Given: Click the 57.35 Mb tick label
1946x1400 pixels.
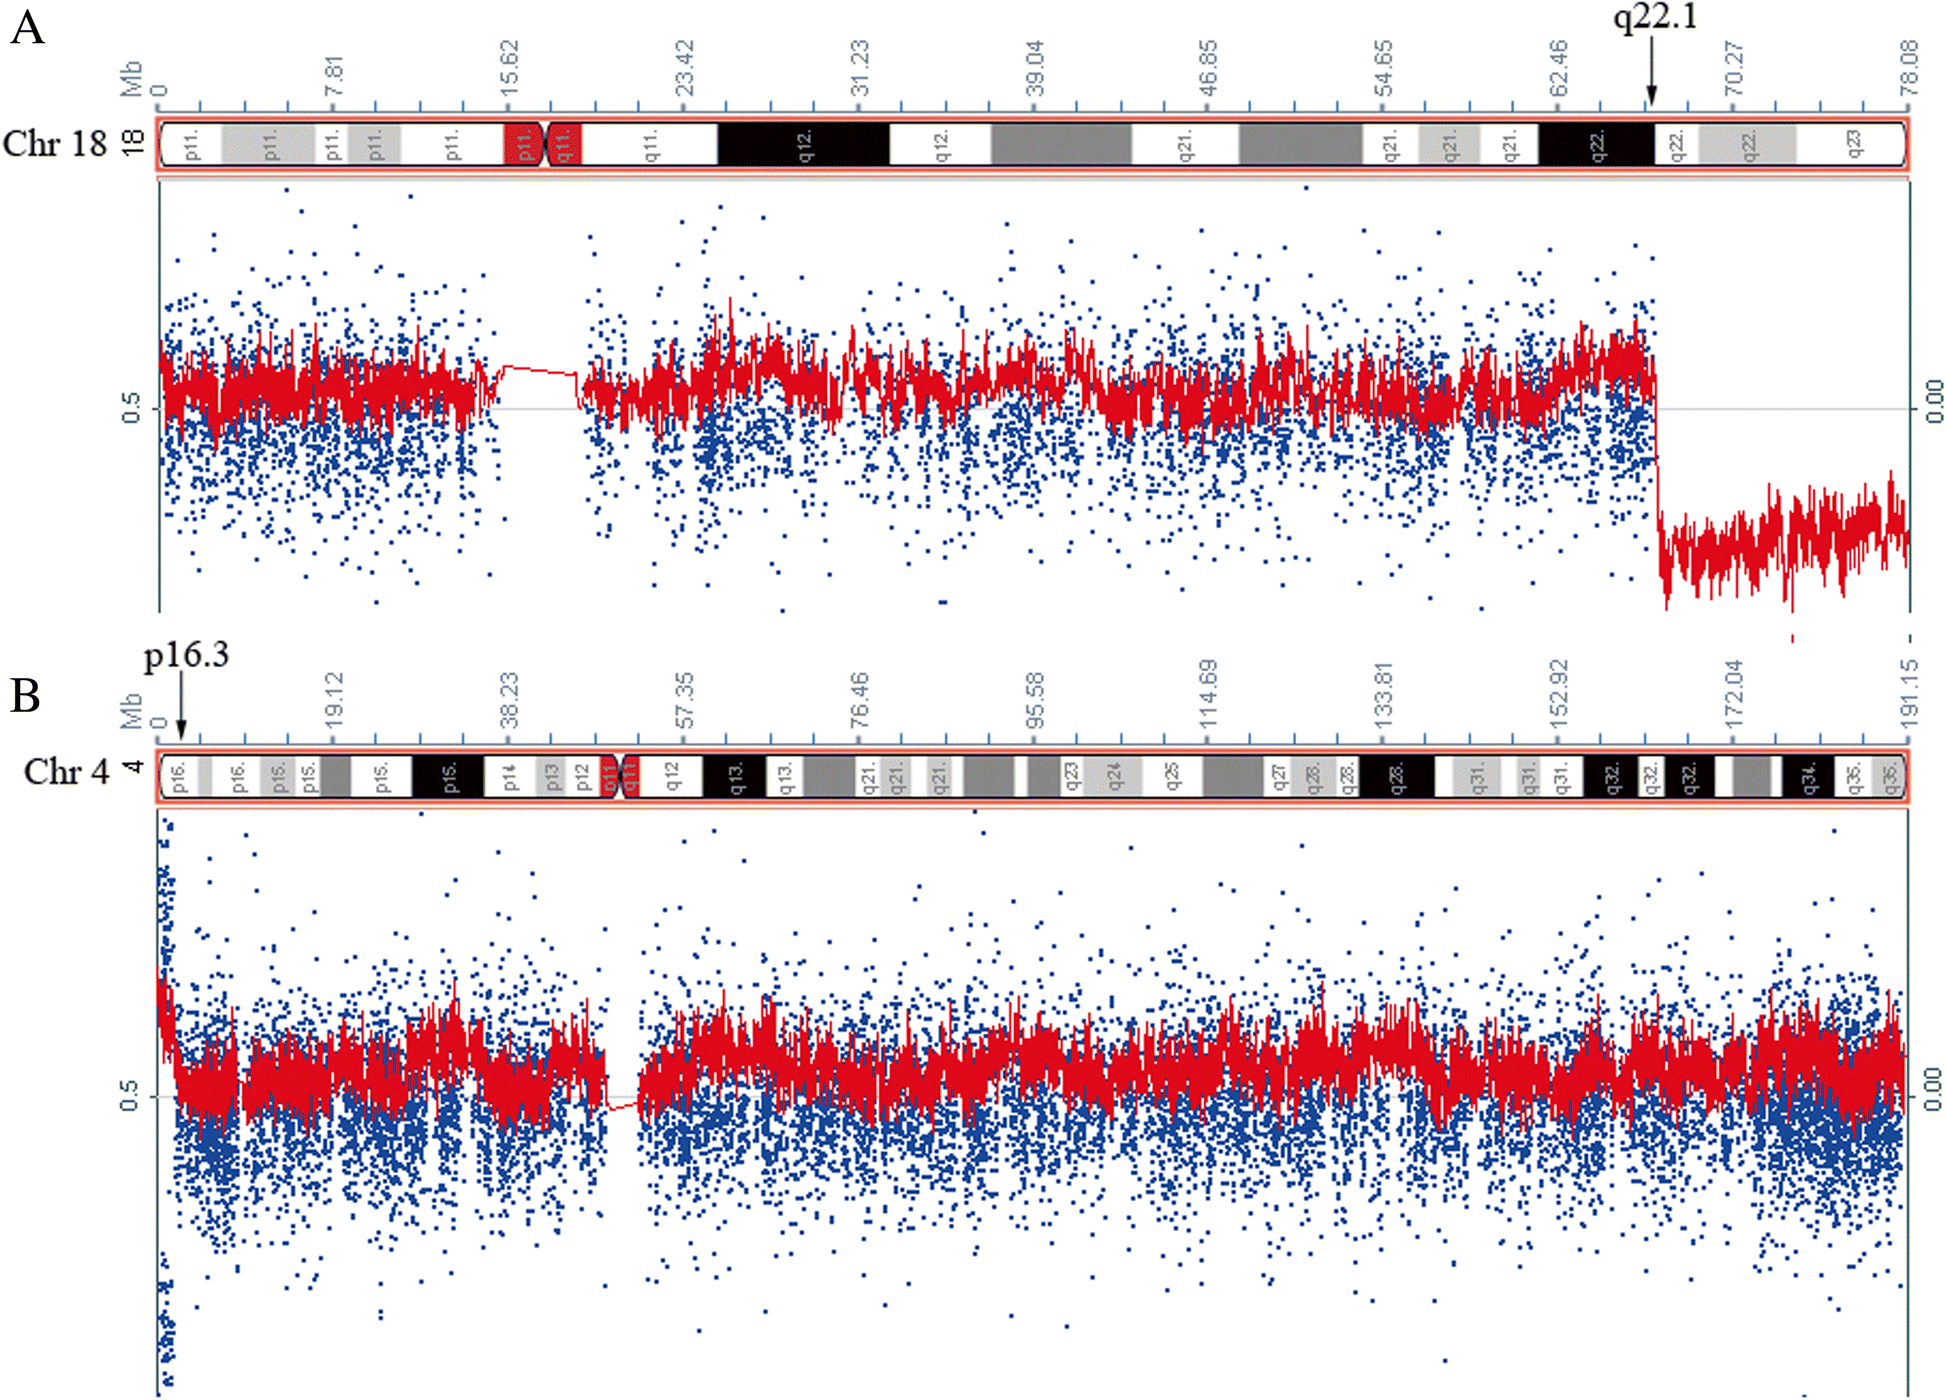Looking at the screenshot, I should [684, 699].
